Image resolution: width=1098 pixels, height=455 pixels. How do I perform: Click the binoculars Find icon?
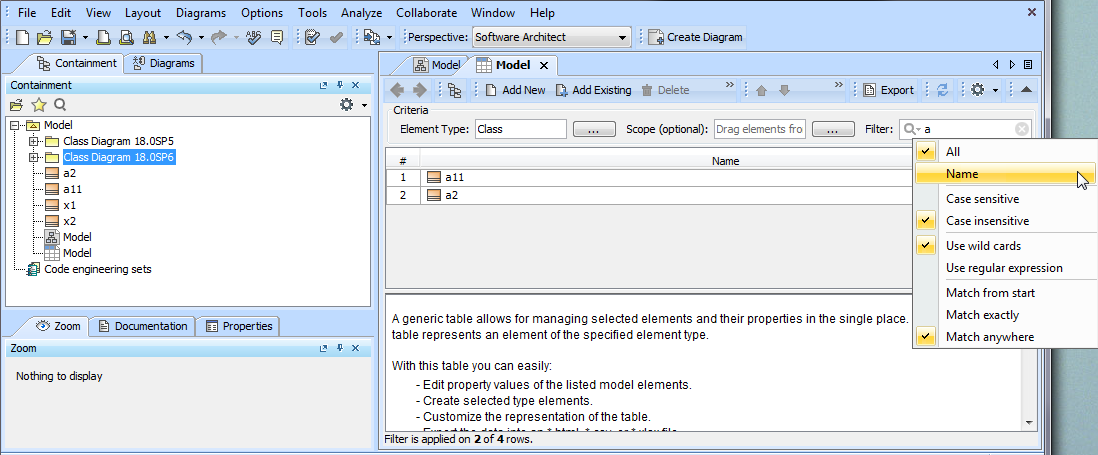point(148,37)
